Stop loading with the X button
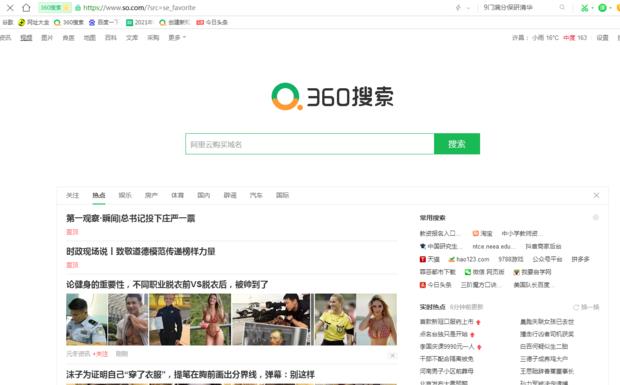 [10, 8]
